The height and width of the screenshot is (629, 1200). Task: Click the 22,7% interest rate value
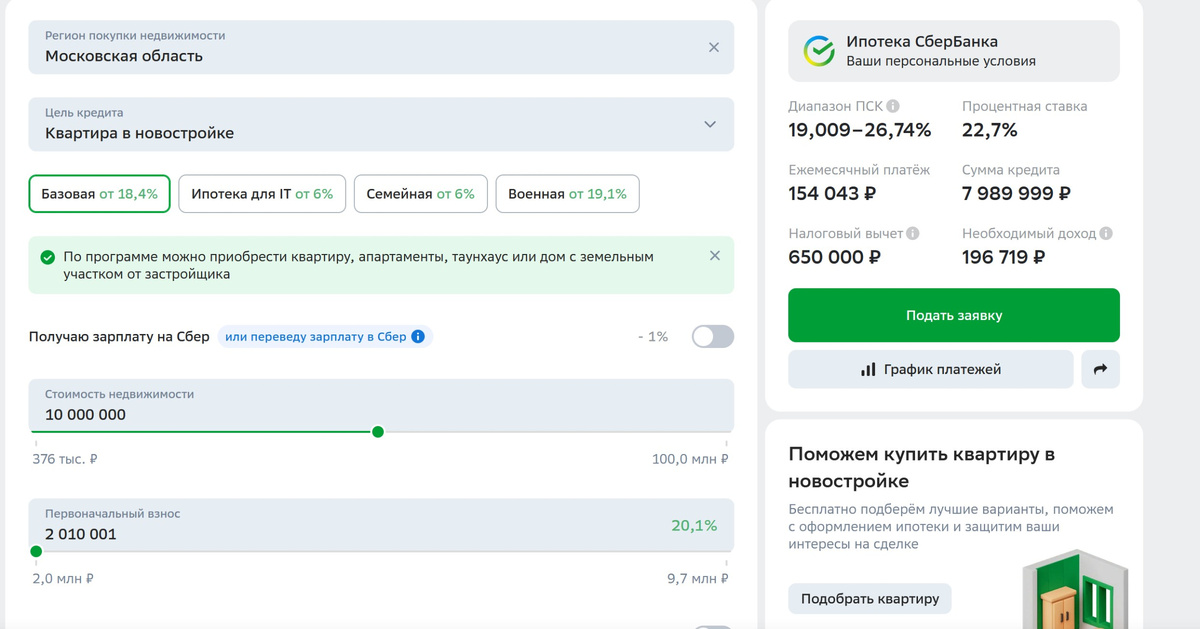coord(990,130)
